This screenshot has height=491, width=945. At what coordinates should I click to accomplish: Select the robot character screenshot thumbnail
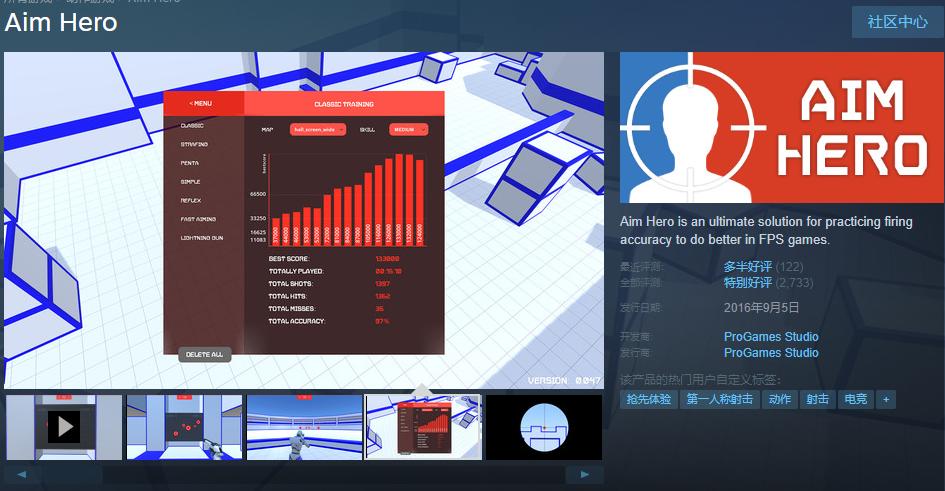pos(304,427)
